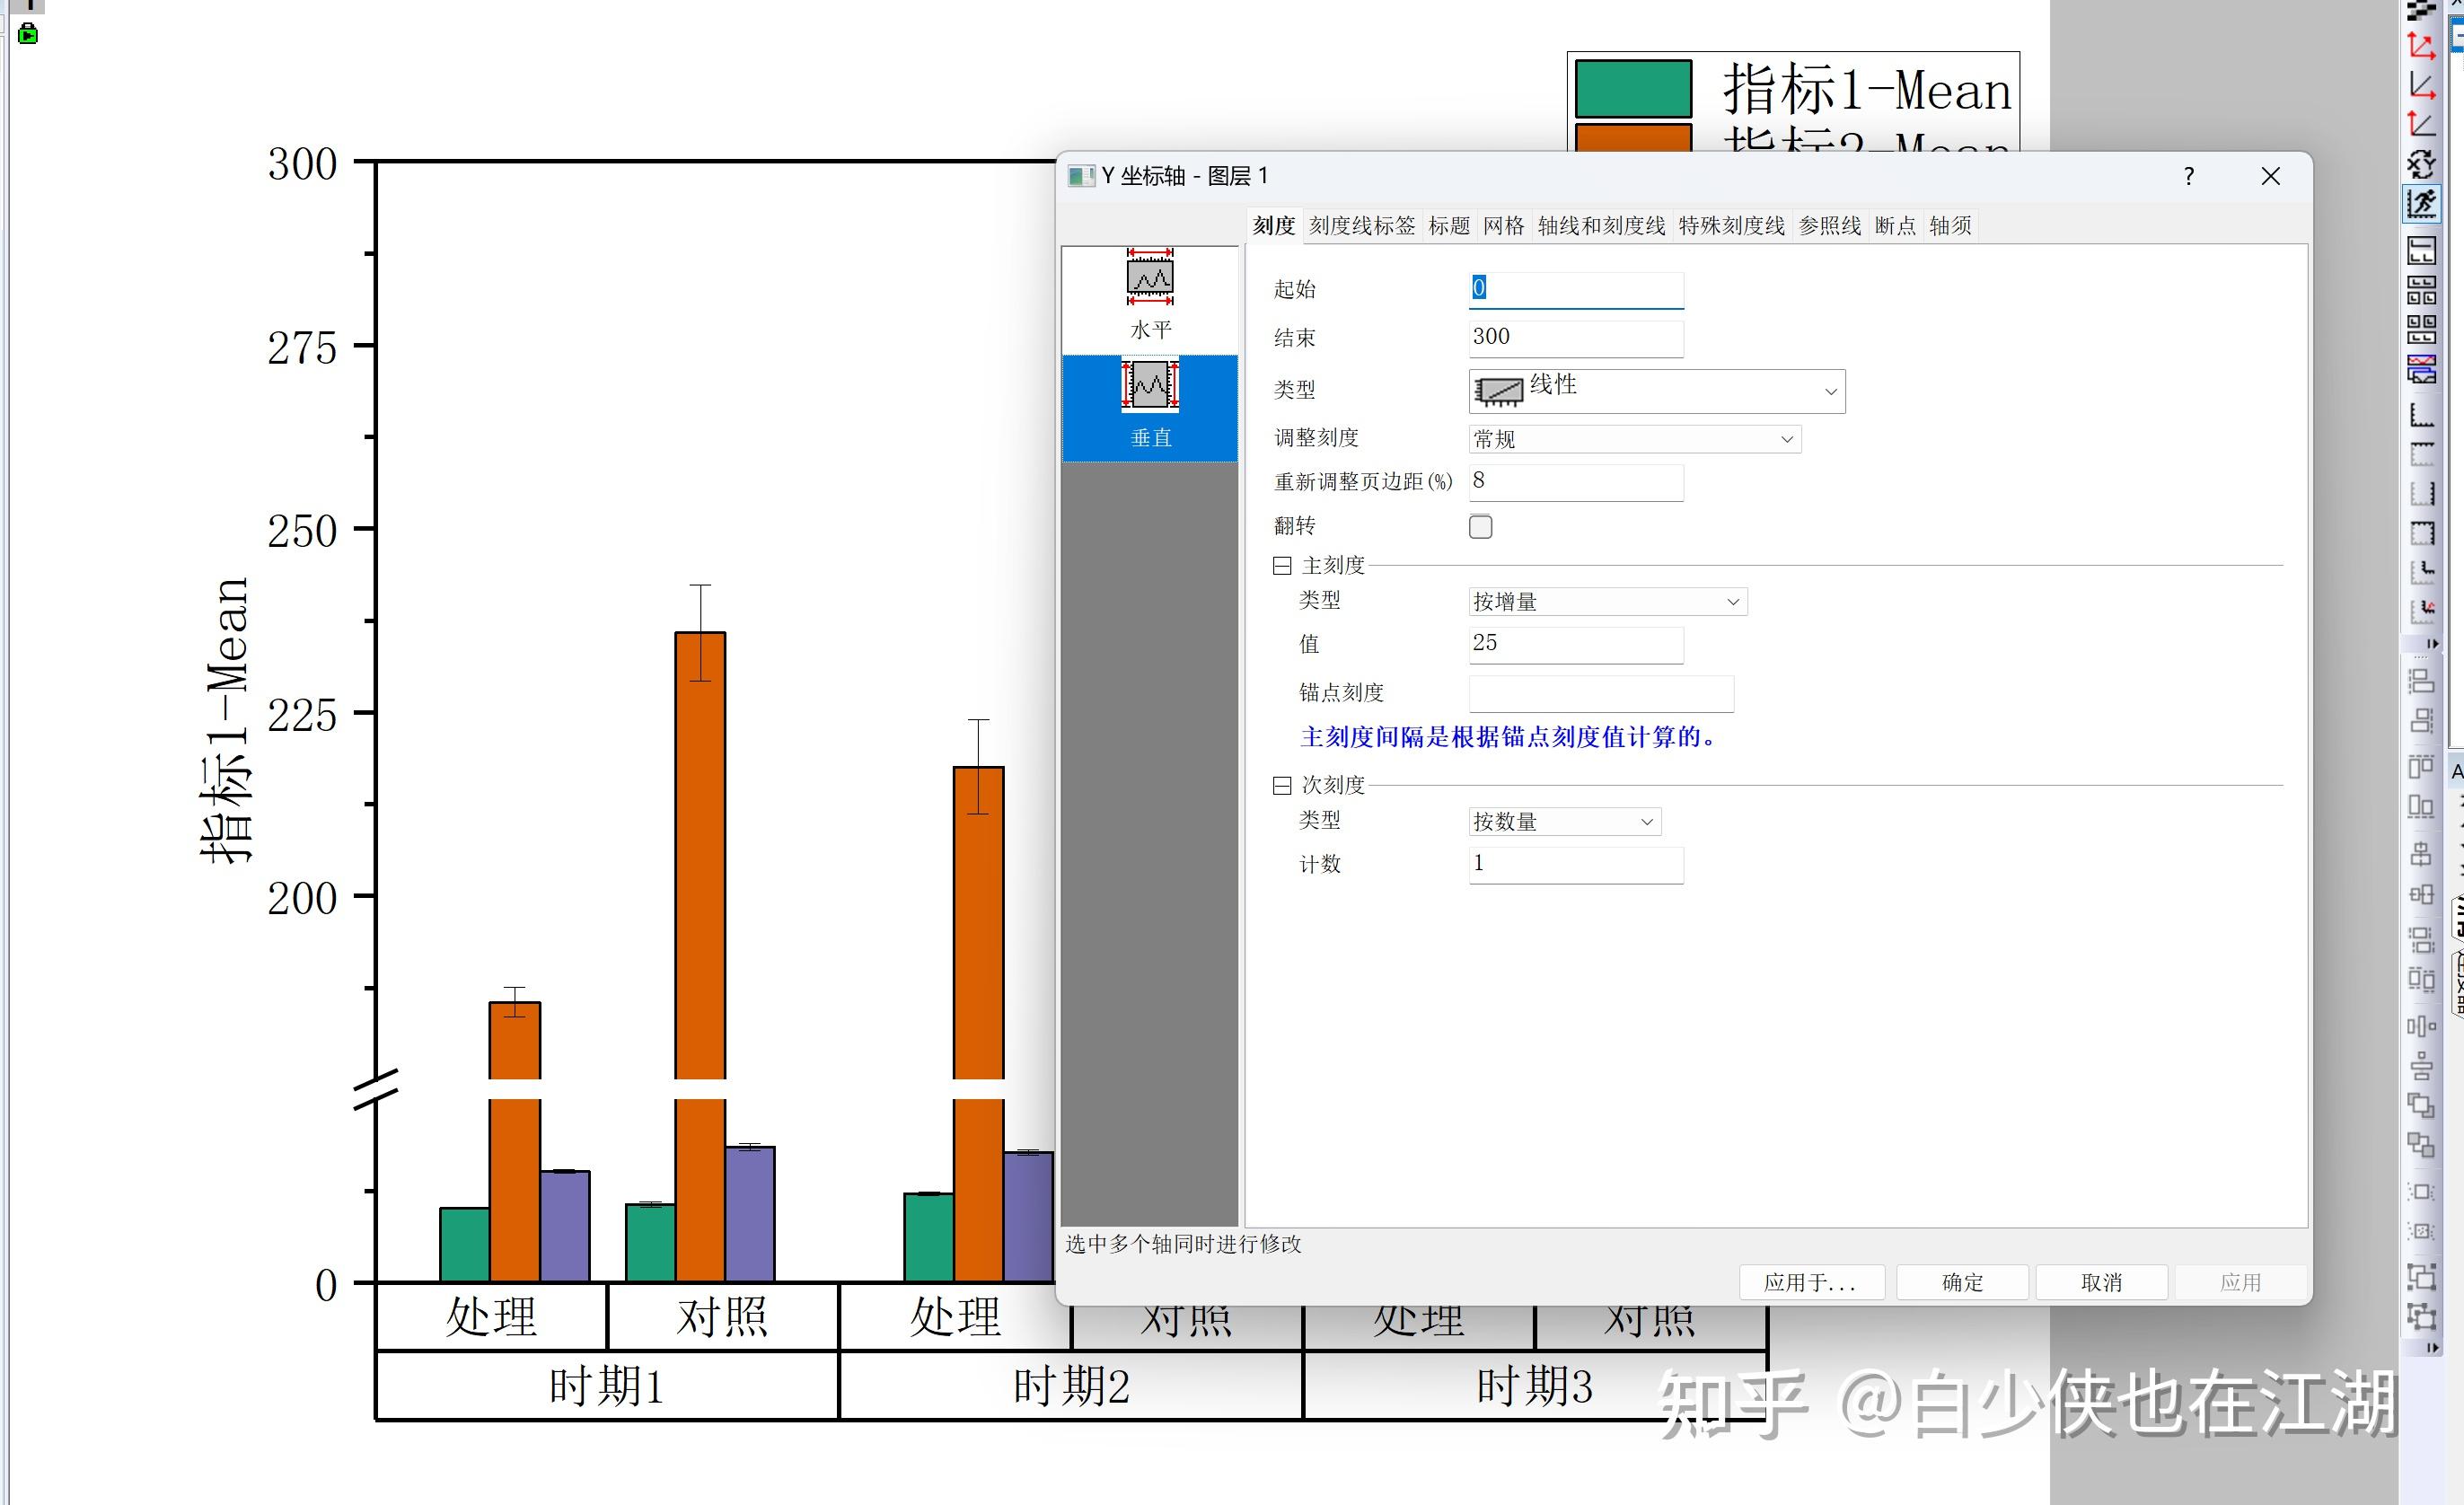
Task: Click the align left objects icon
Action: point(2421,681)
